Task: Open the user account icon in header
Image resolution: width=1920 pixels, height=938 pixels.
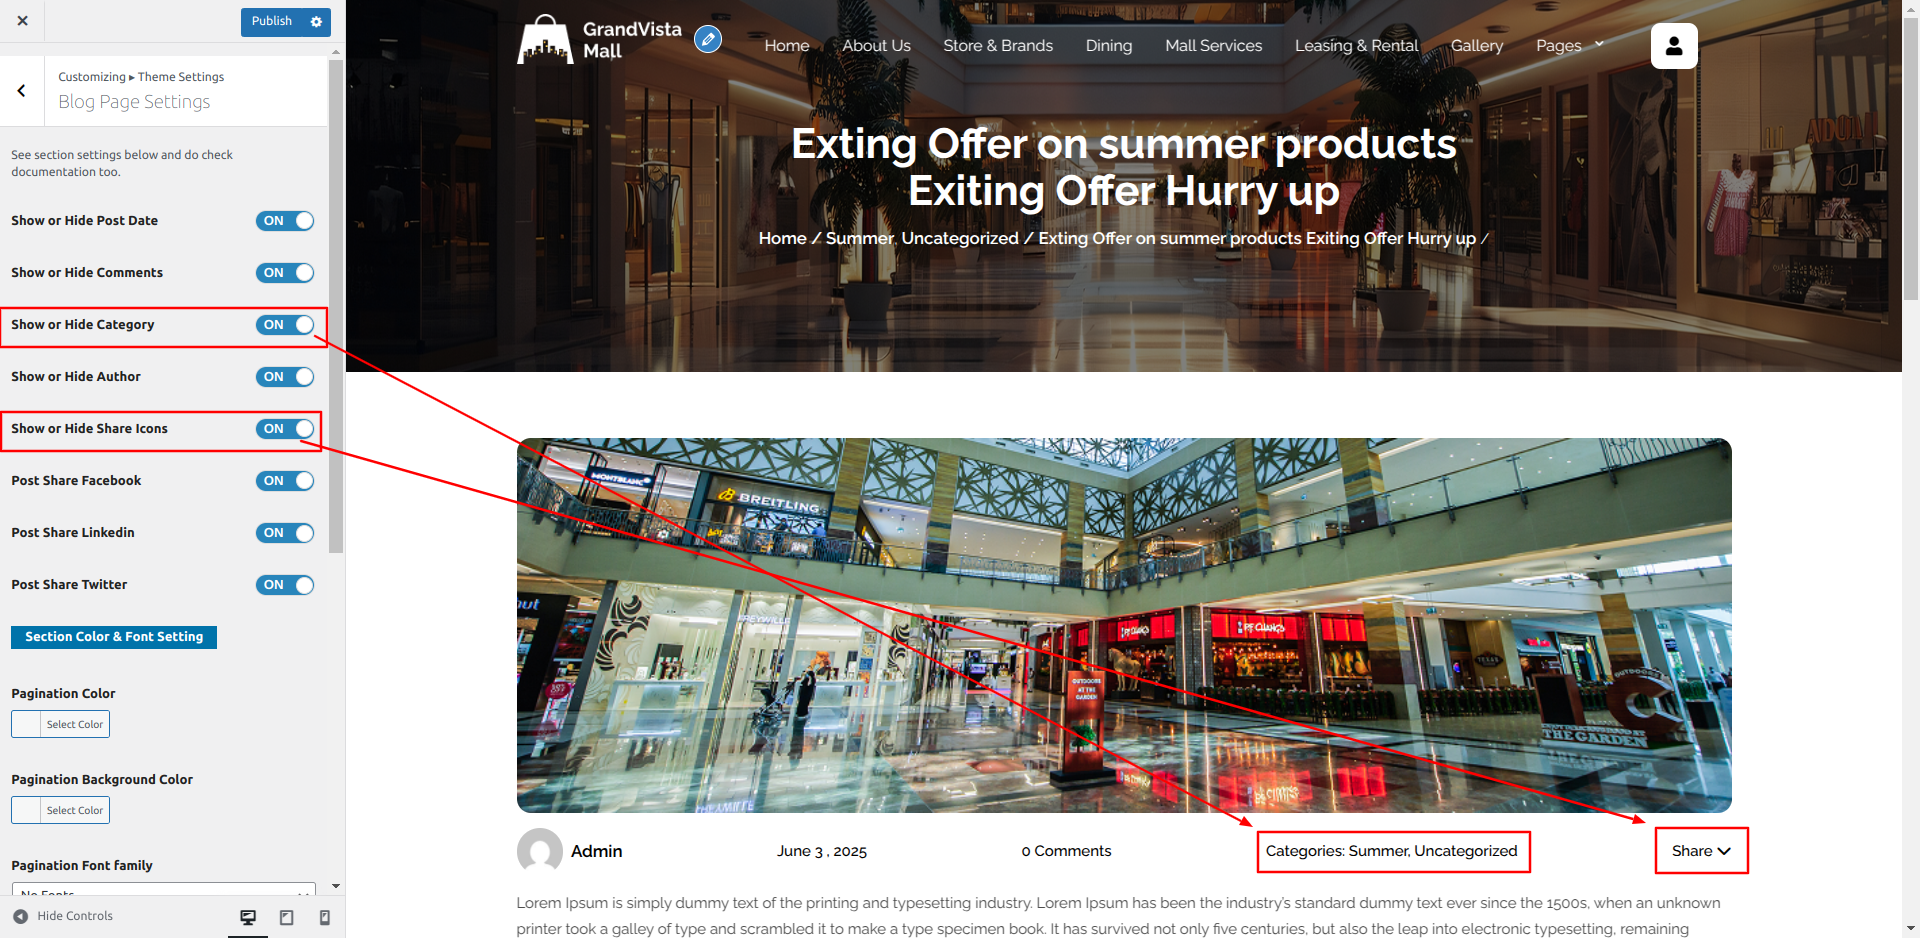Action: coord(1673,46)
